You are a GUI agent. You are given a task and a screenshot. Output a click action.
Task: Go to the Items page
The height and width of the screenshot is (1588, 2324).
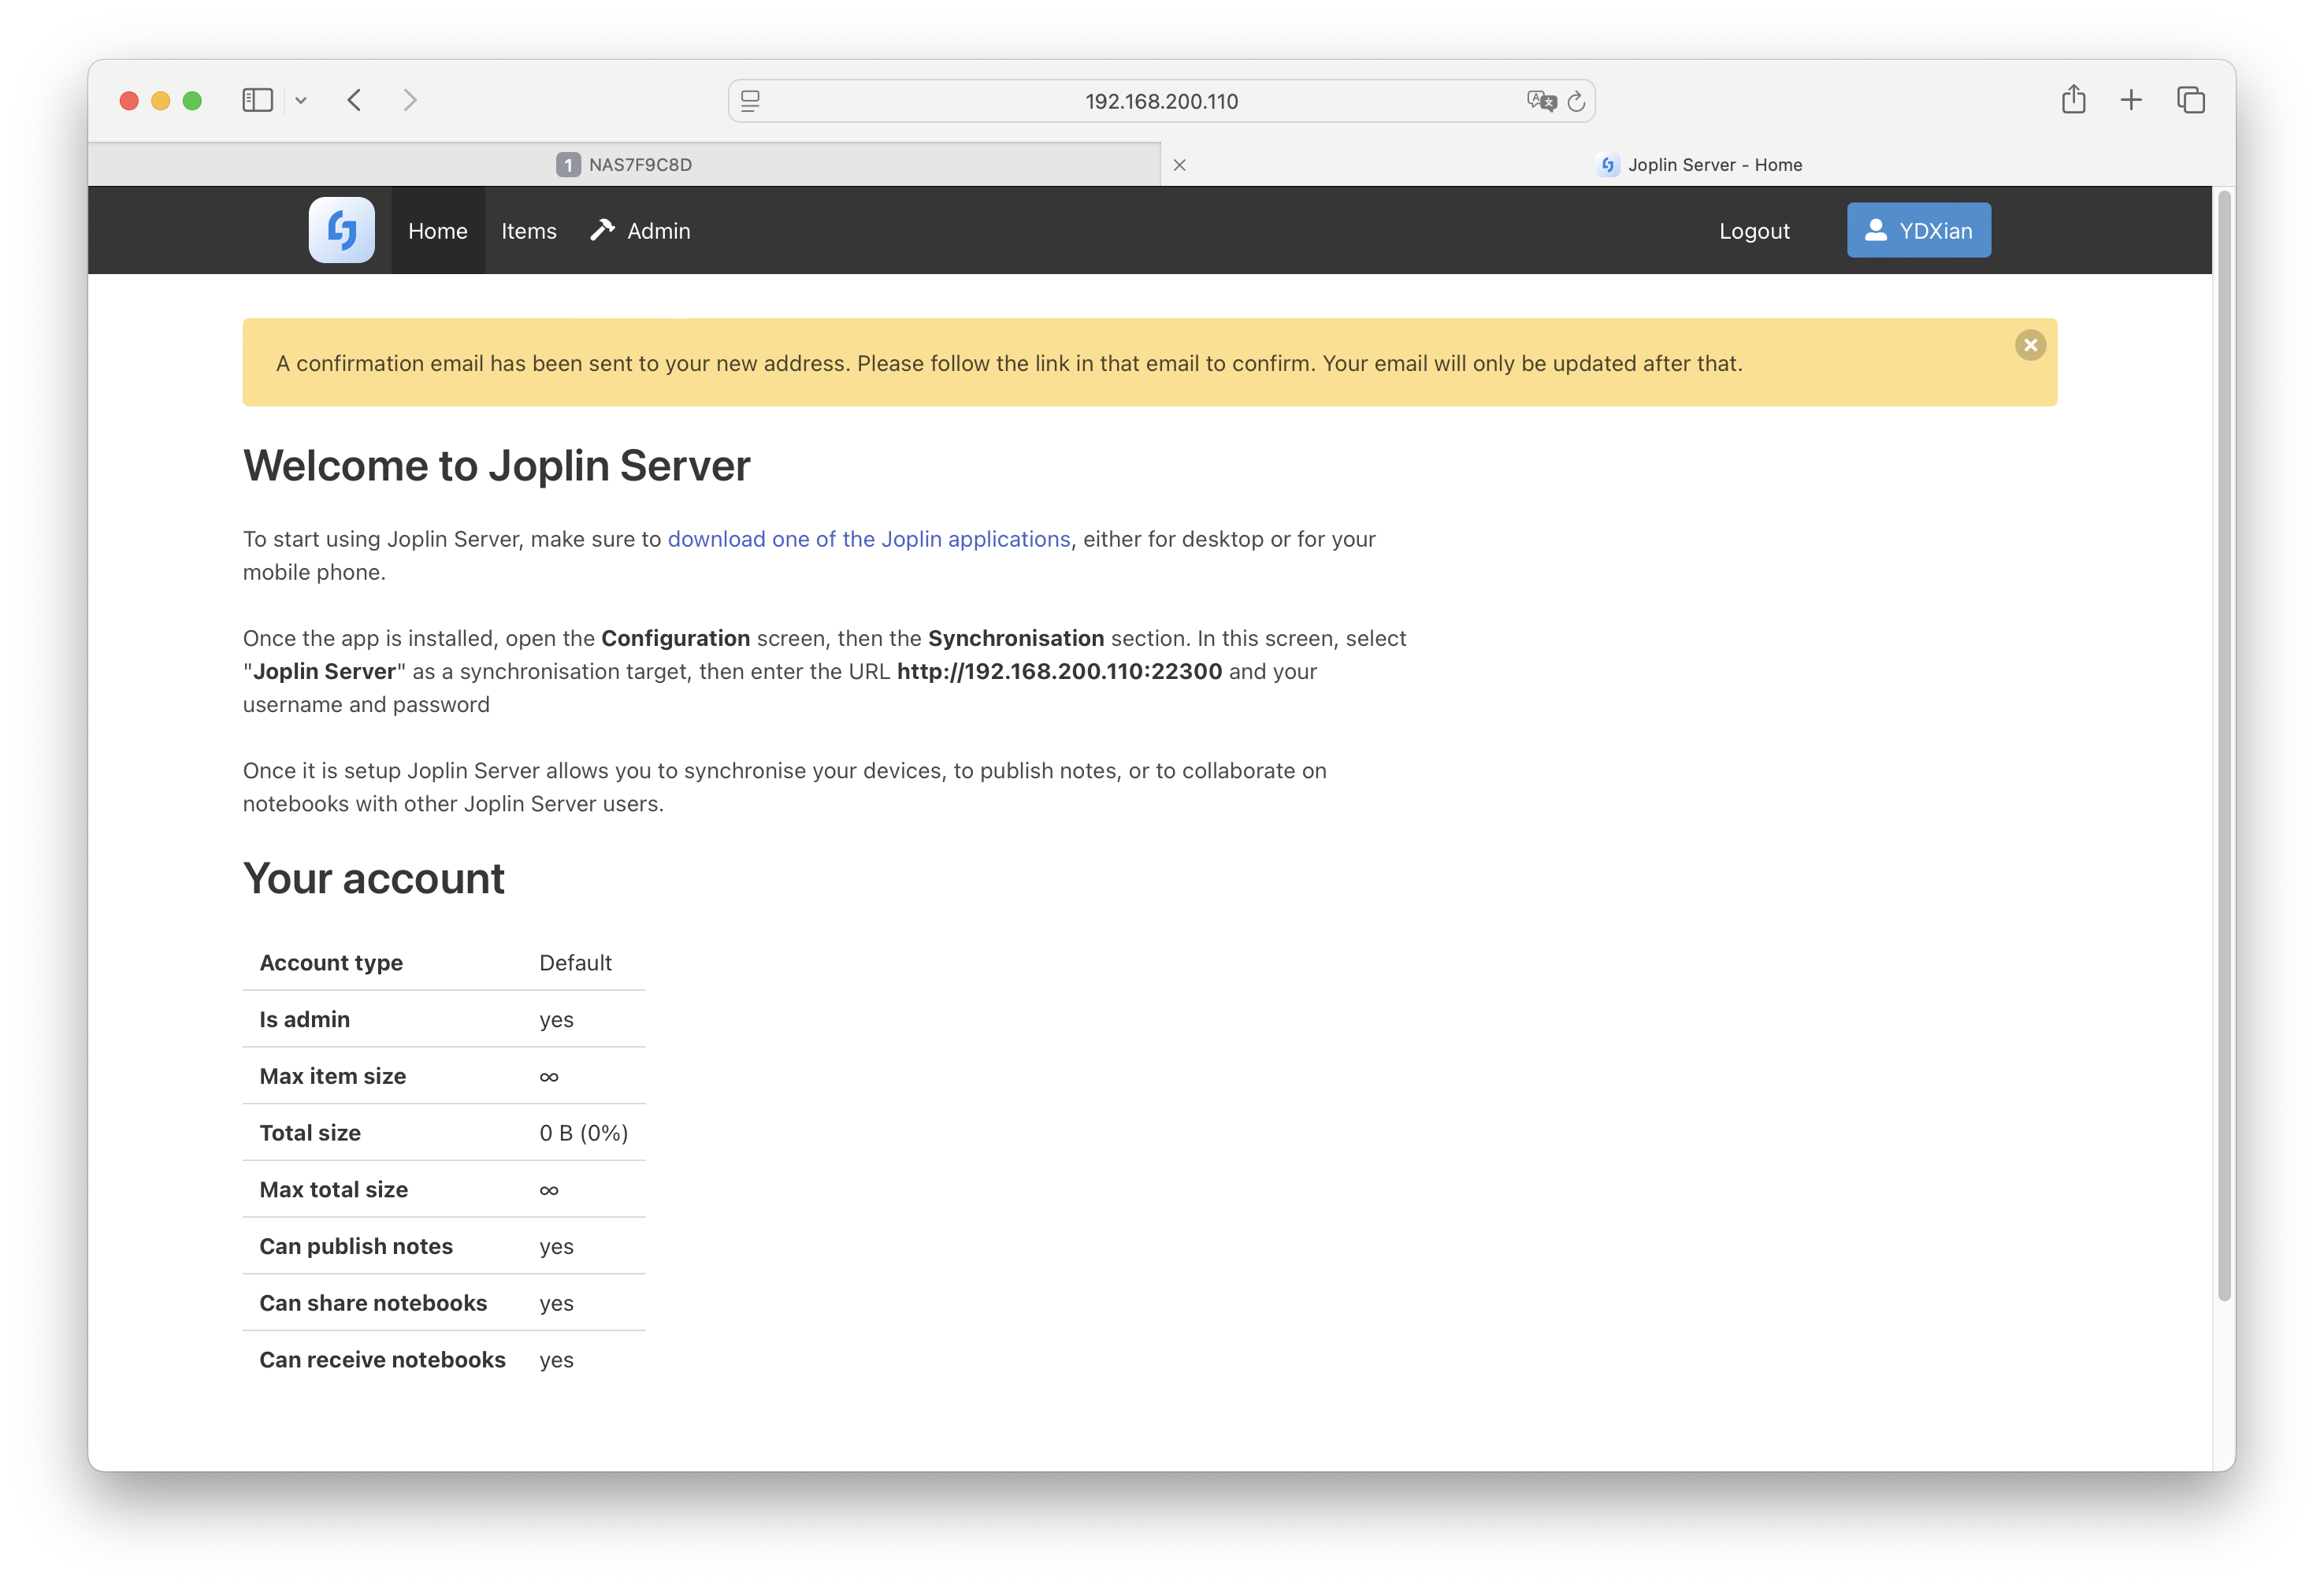coord(528,230)
